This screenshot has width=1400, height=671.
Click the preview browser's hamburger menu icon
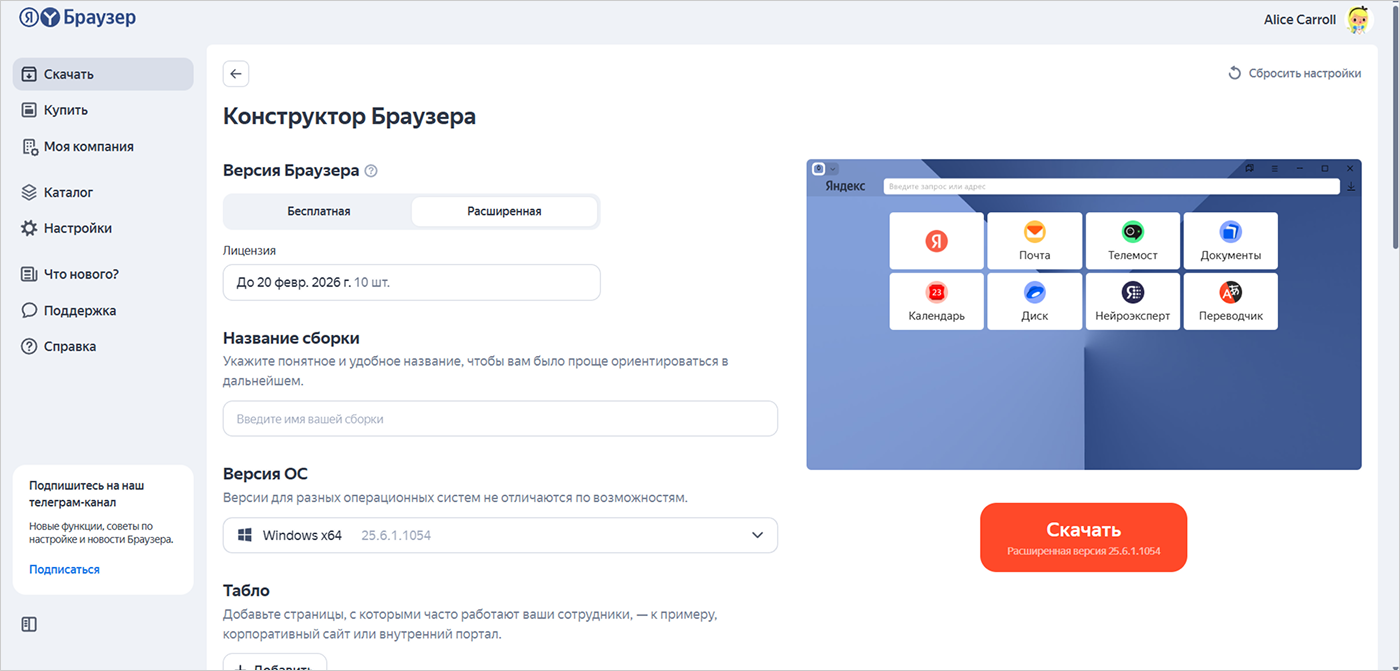pos(1274,168)
